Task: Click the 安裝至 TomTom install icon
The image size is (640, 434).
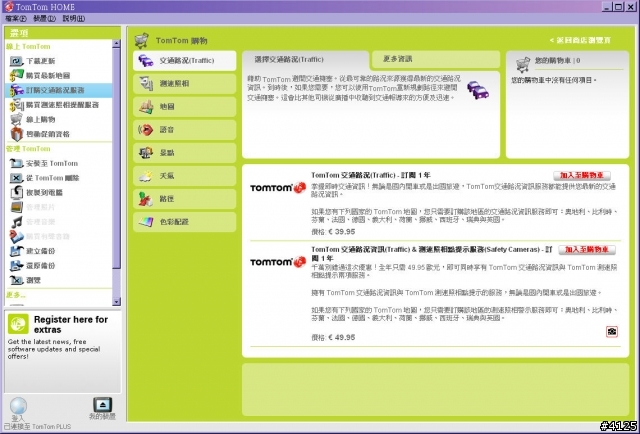Action: (x=16, y=163)
